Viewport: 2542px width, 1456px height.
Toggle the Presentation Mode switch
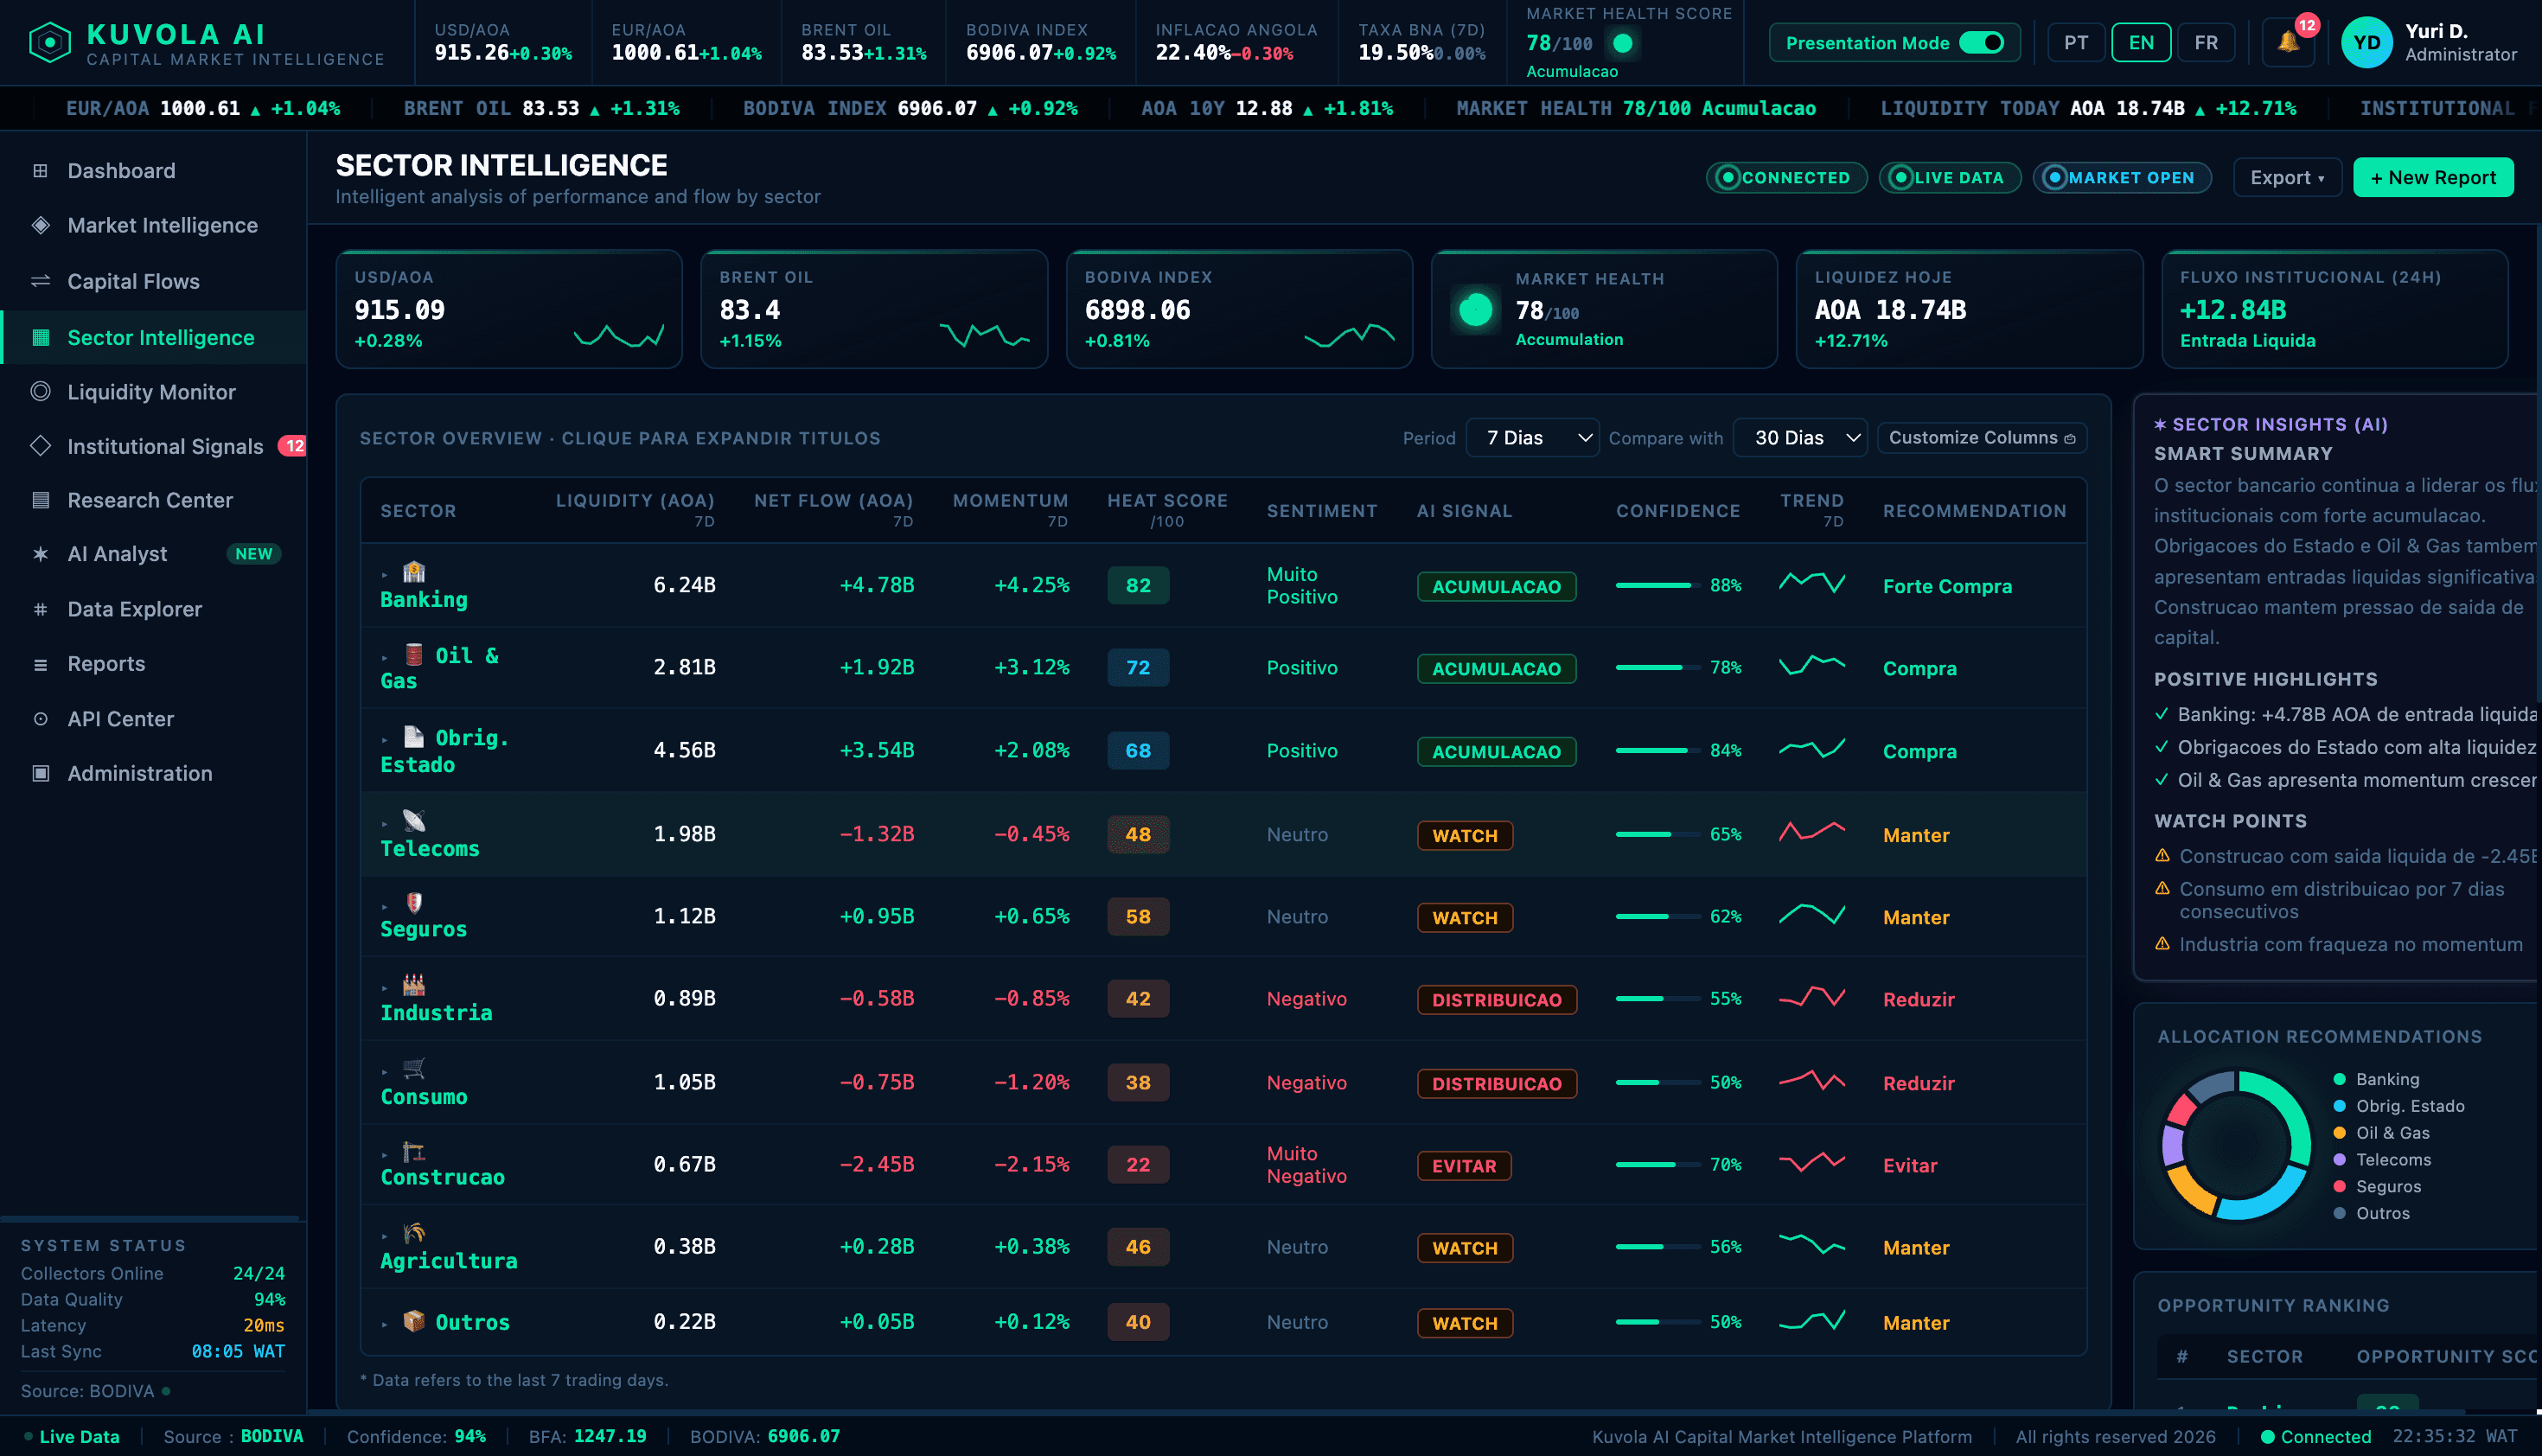pyautogui.click(x=1981, y=43)
